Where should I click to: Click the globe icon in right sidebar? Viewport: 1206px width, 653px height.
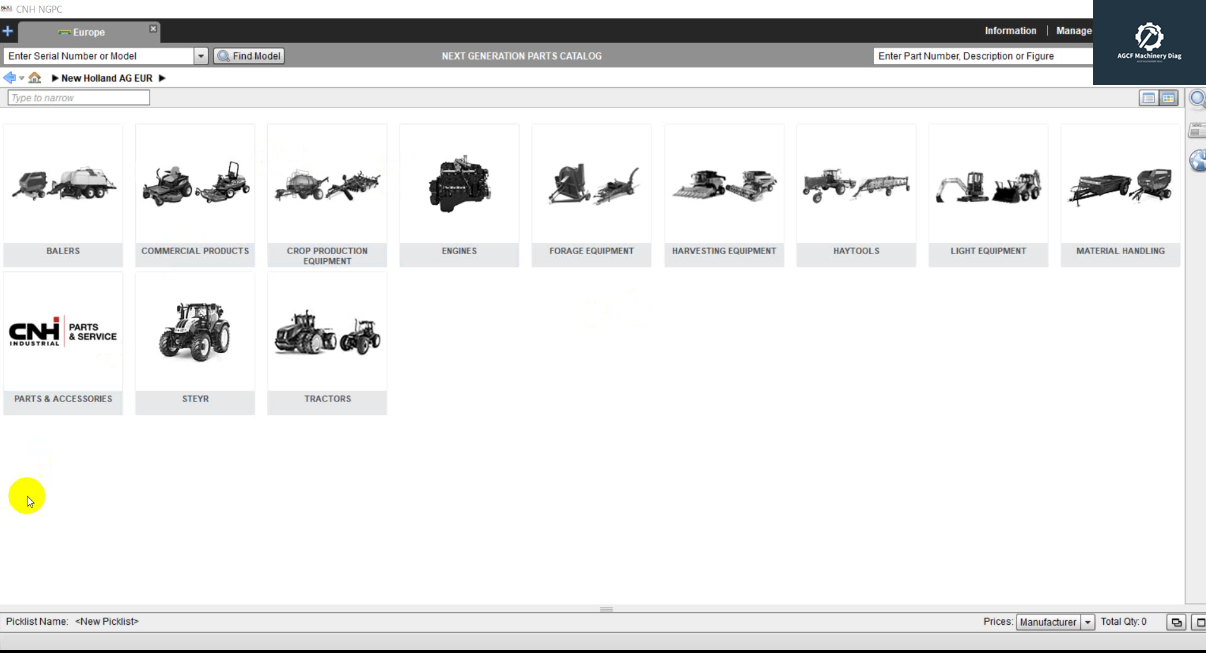(x=1197, y=161)
